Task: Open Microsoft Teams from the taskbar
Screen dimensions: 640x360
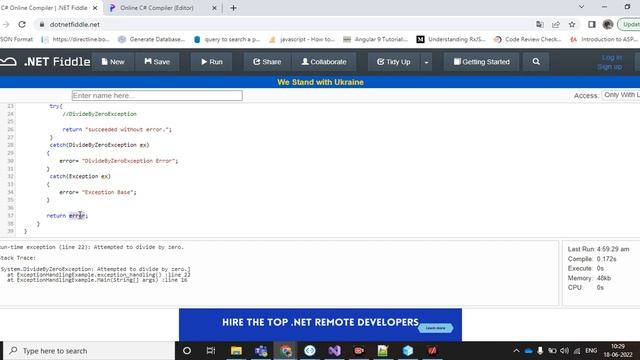Action: click(x=261, y=351)
